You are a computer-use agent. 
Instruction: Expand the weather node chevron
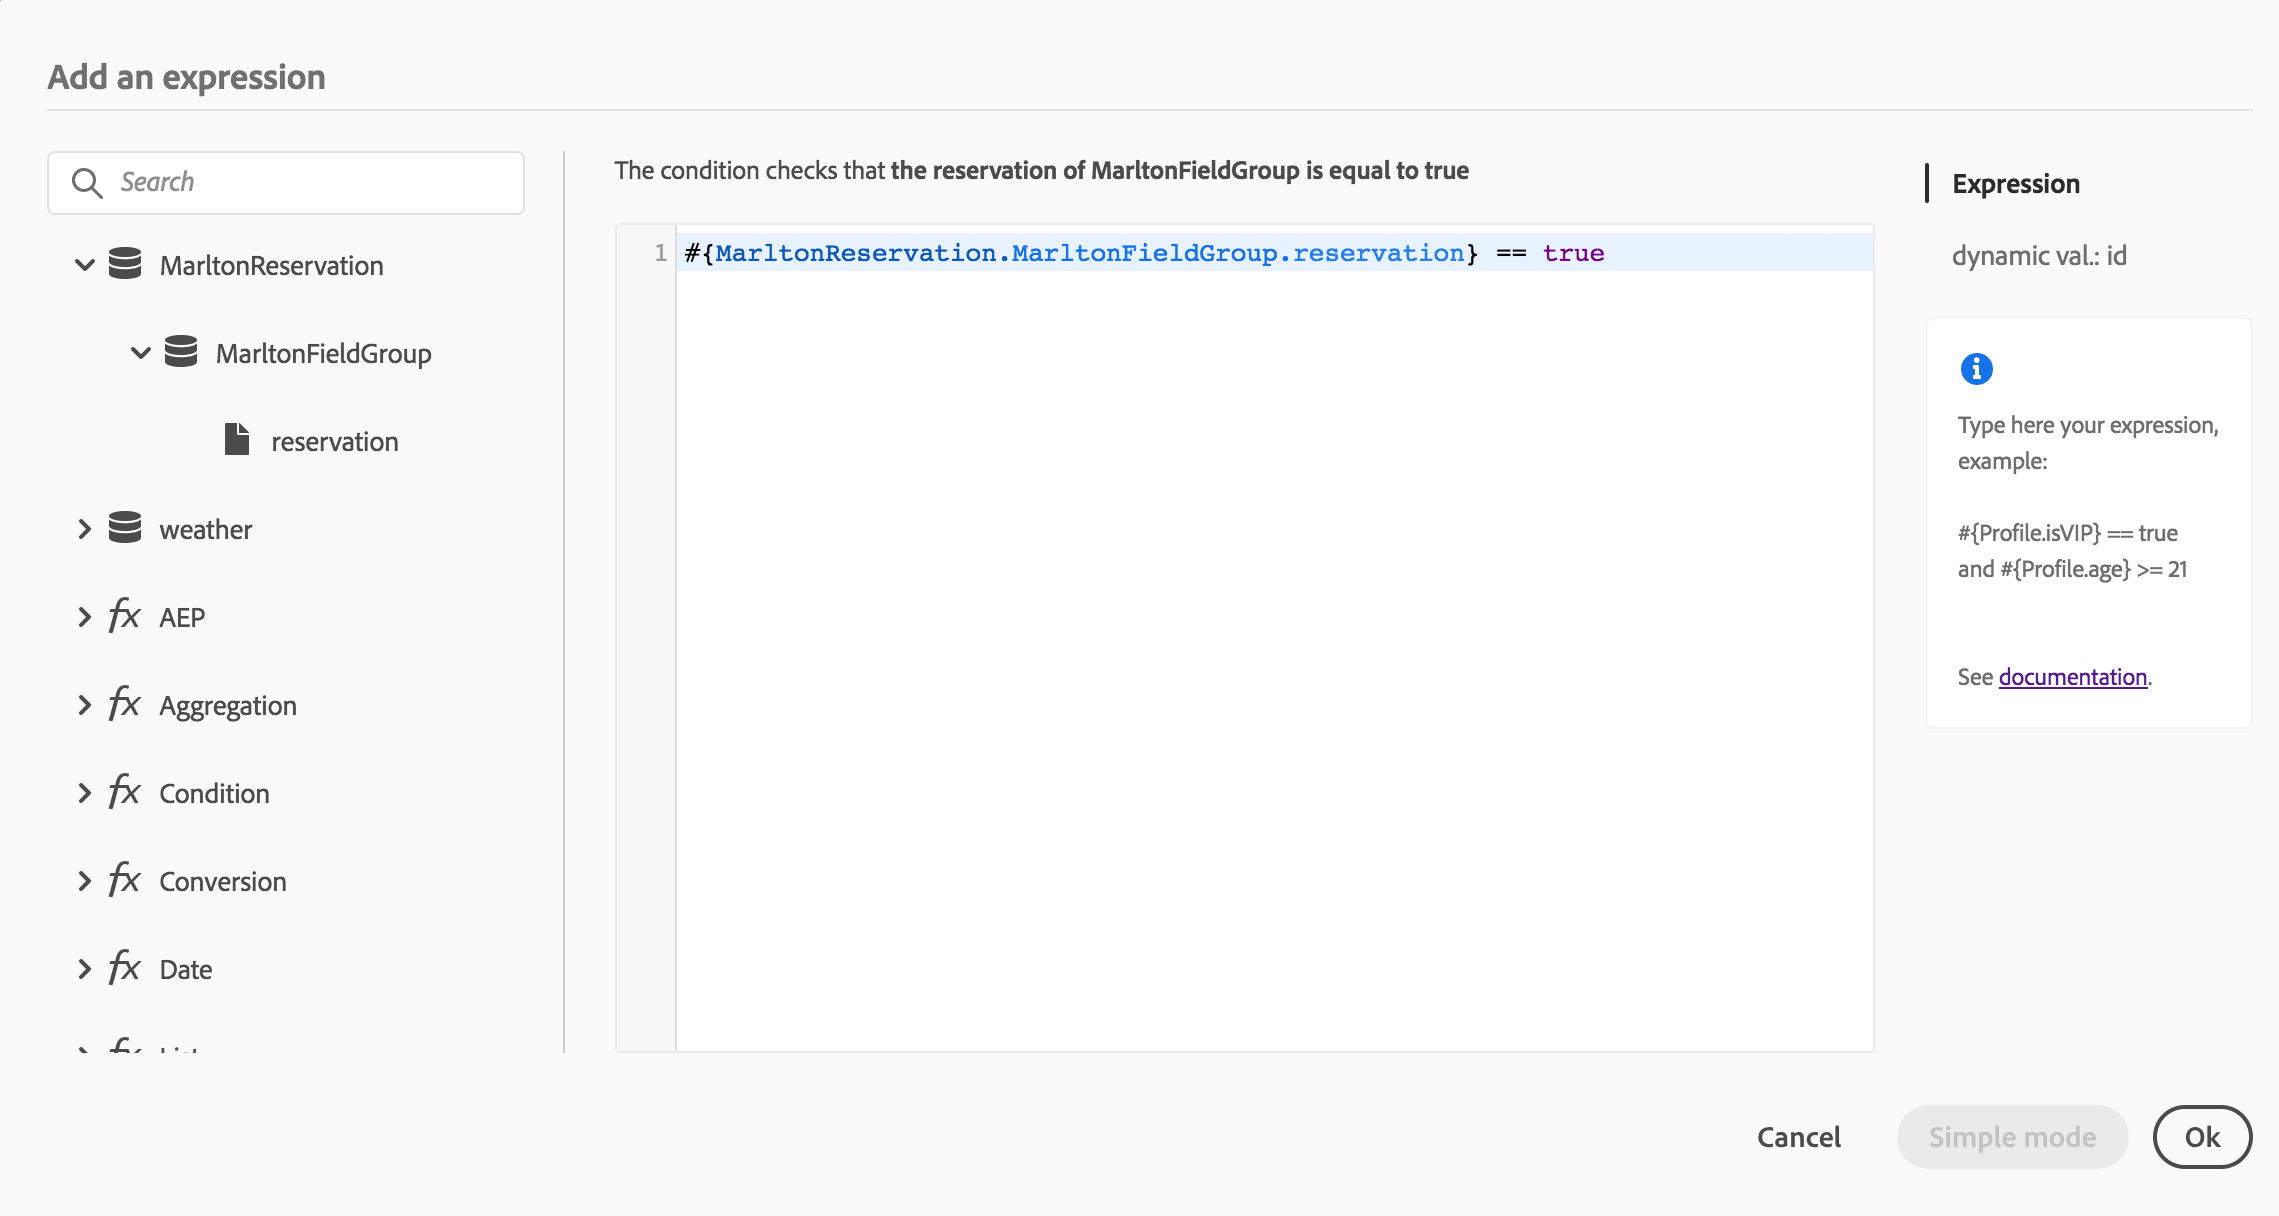point(85,529)
